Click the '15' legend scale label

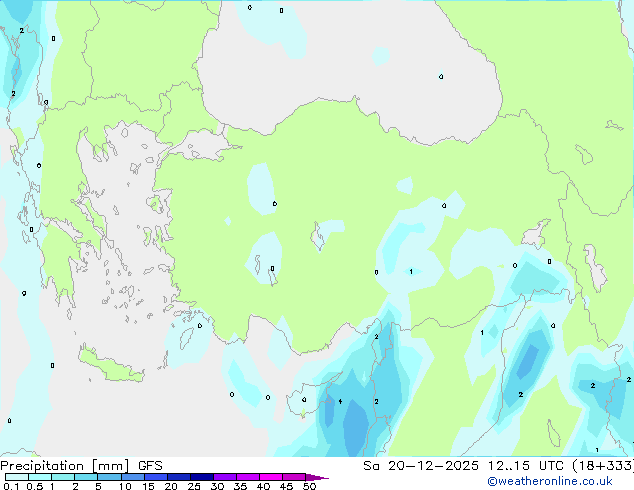point(148,486)
